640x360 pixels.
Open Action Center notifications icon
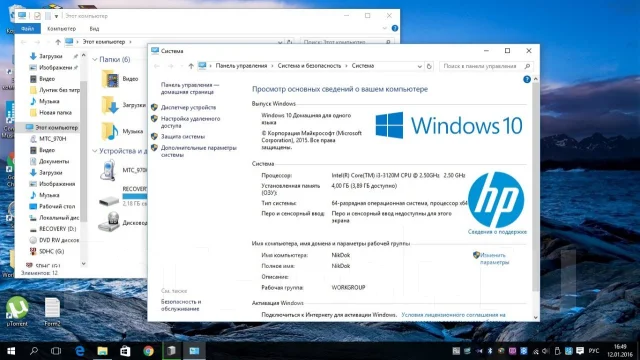pyautogui.click(x=580, y=351)
